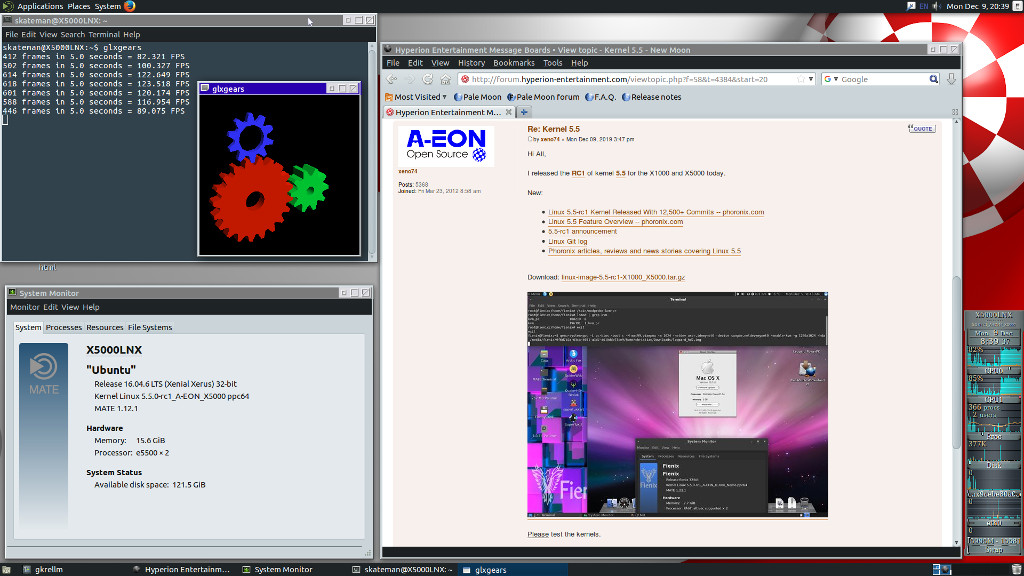
Task: Open the browser's Tools menu
Action: (x=552, y=63)
